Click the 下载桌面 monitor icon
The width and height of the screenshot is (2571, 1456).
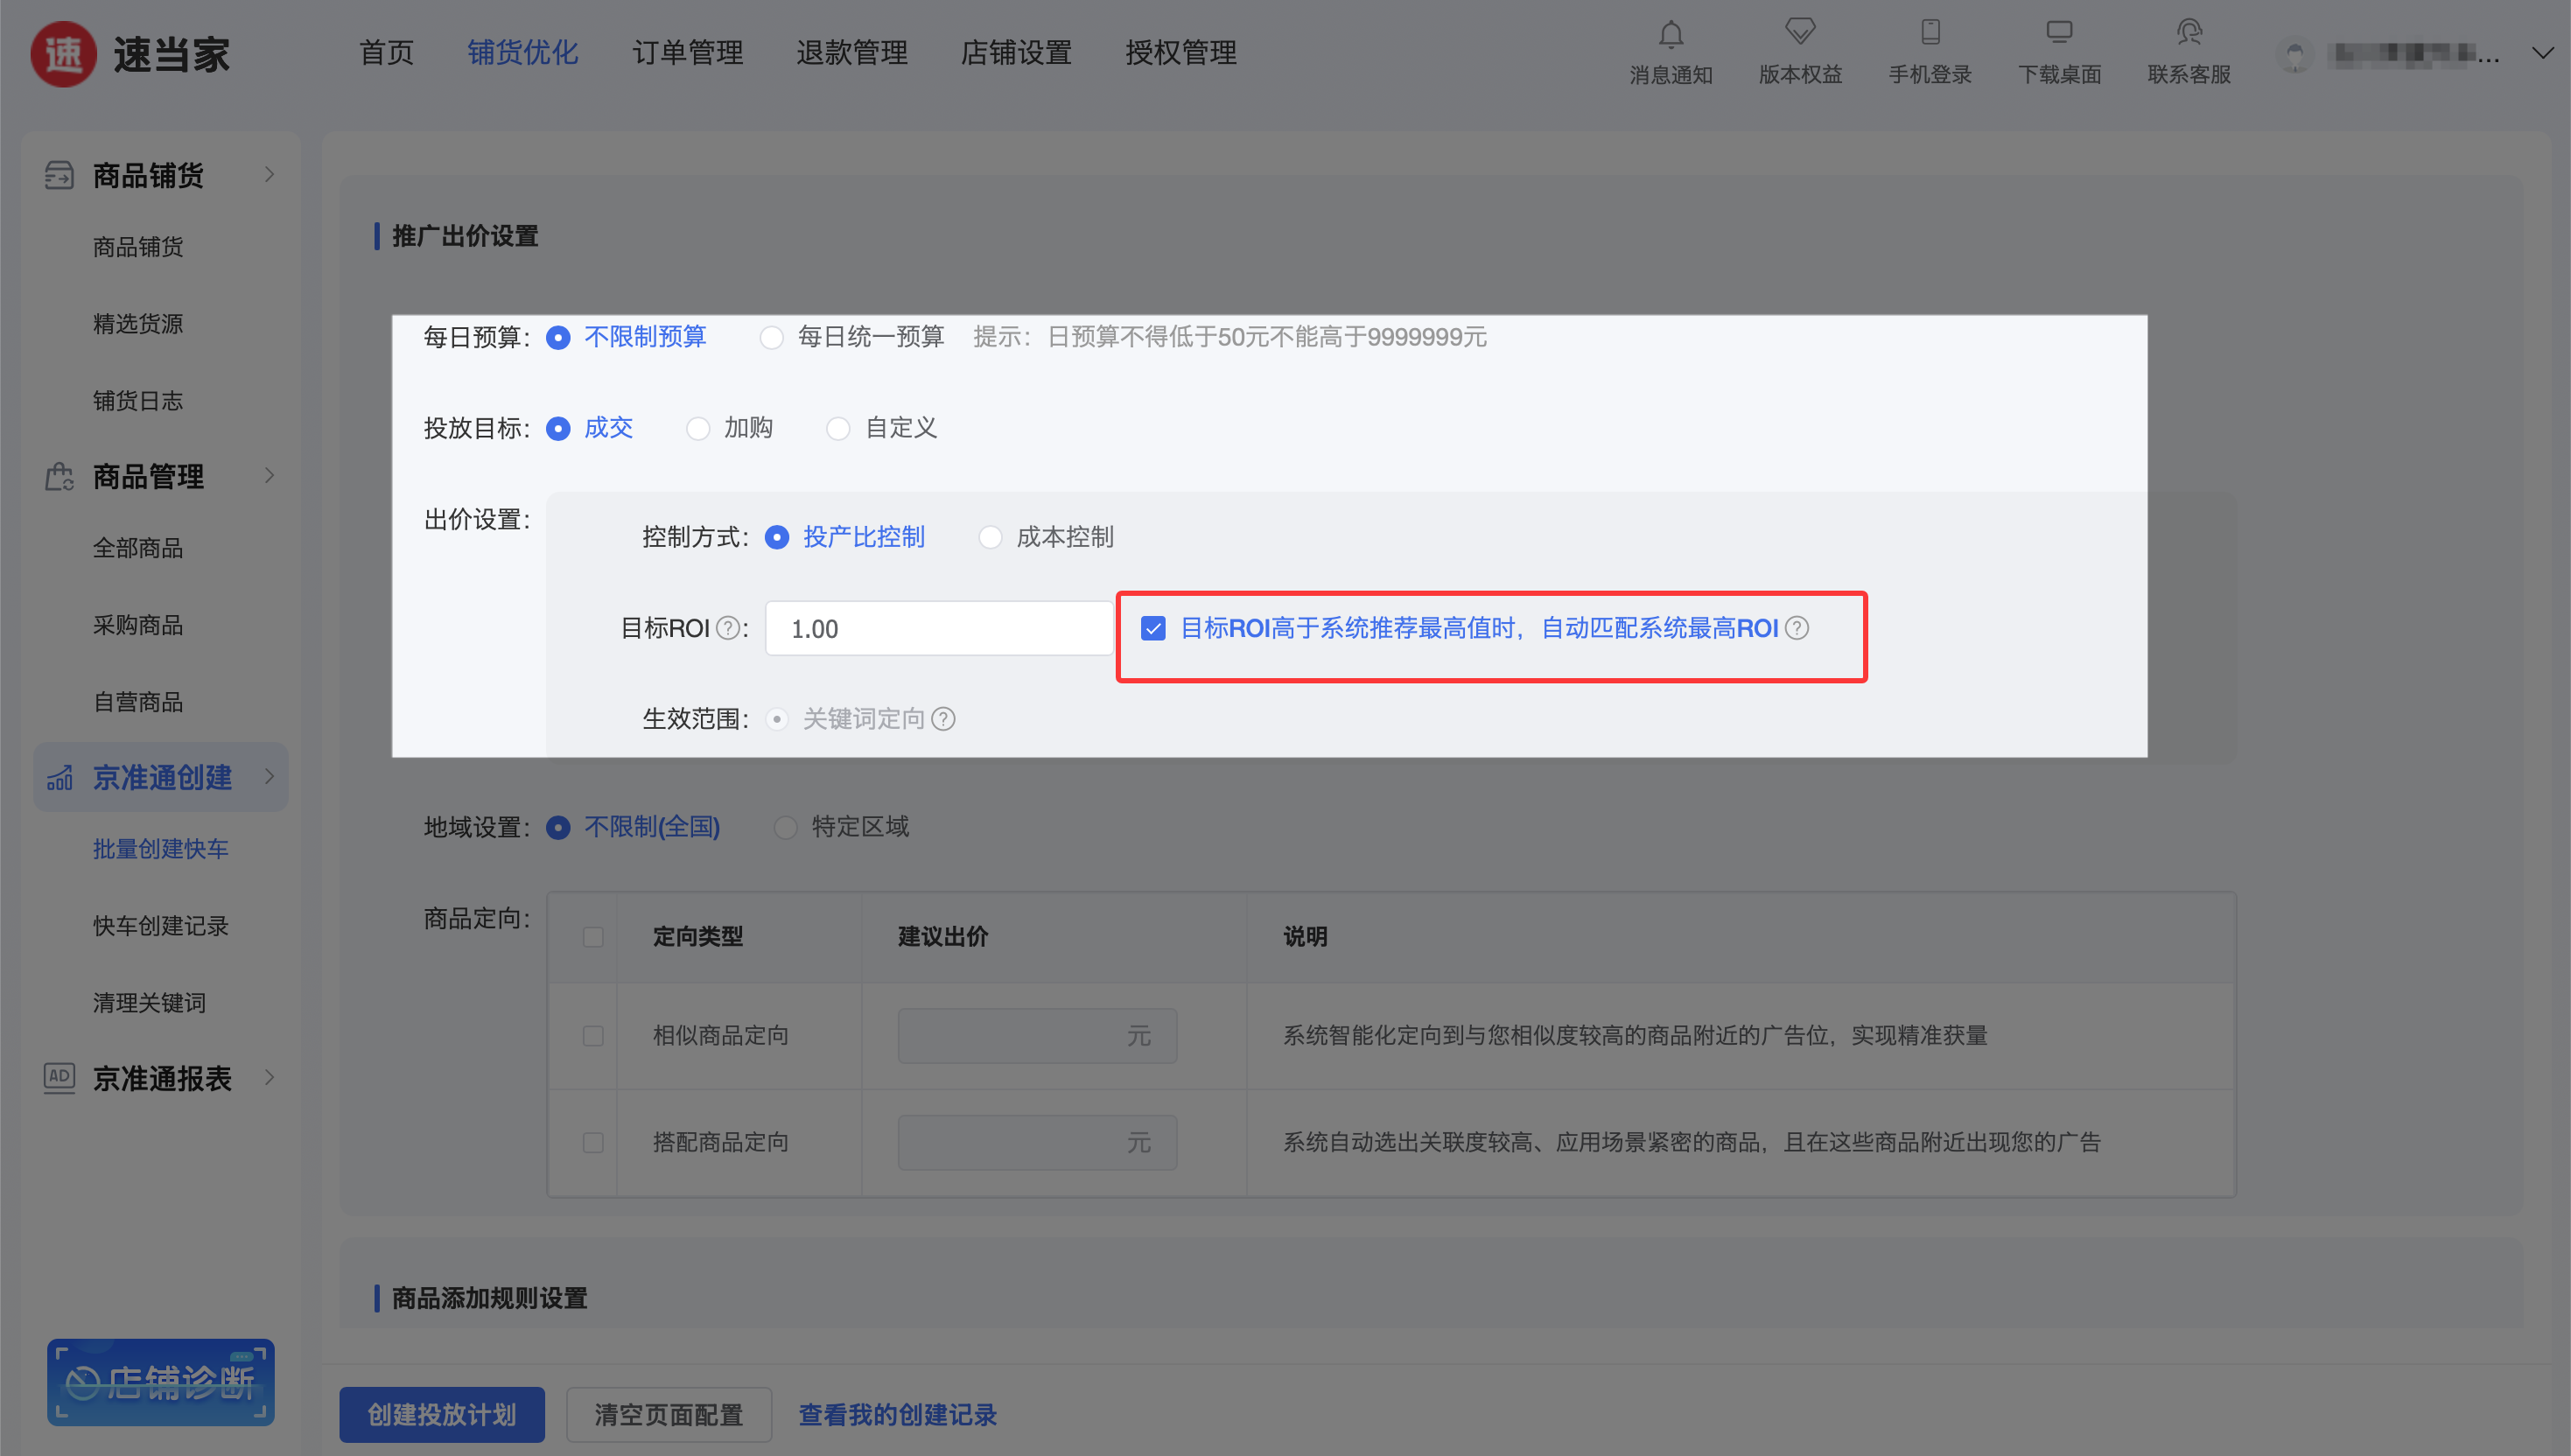click(x=2059, y=32)
